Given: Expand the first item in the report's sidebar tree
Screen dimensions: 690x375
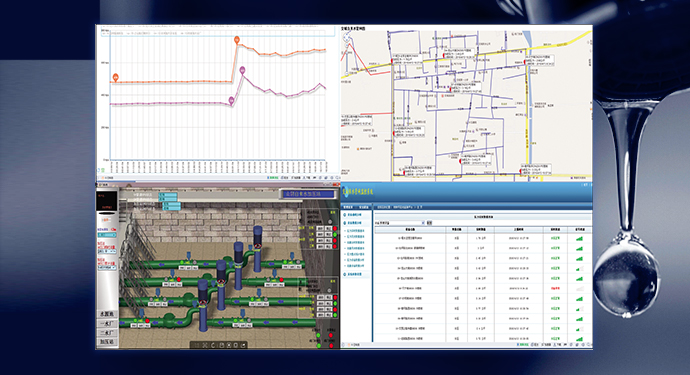Looking at the screenshot, I should [x=355, y=215].
